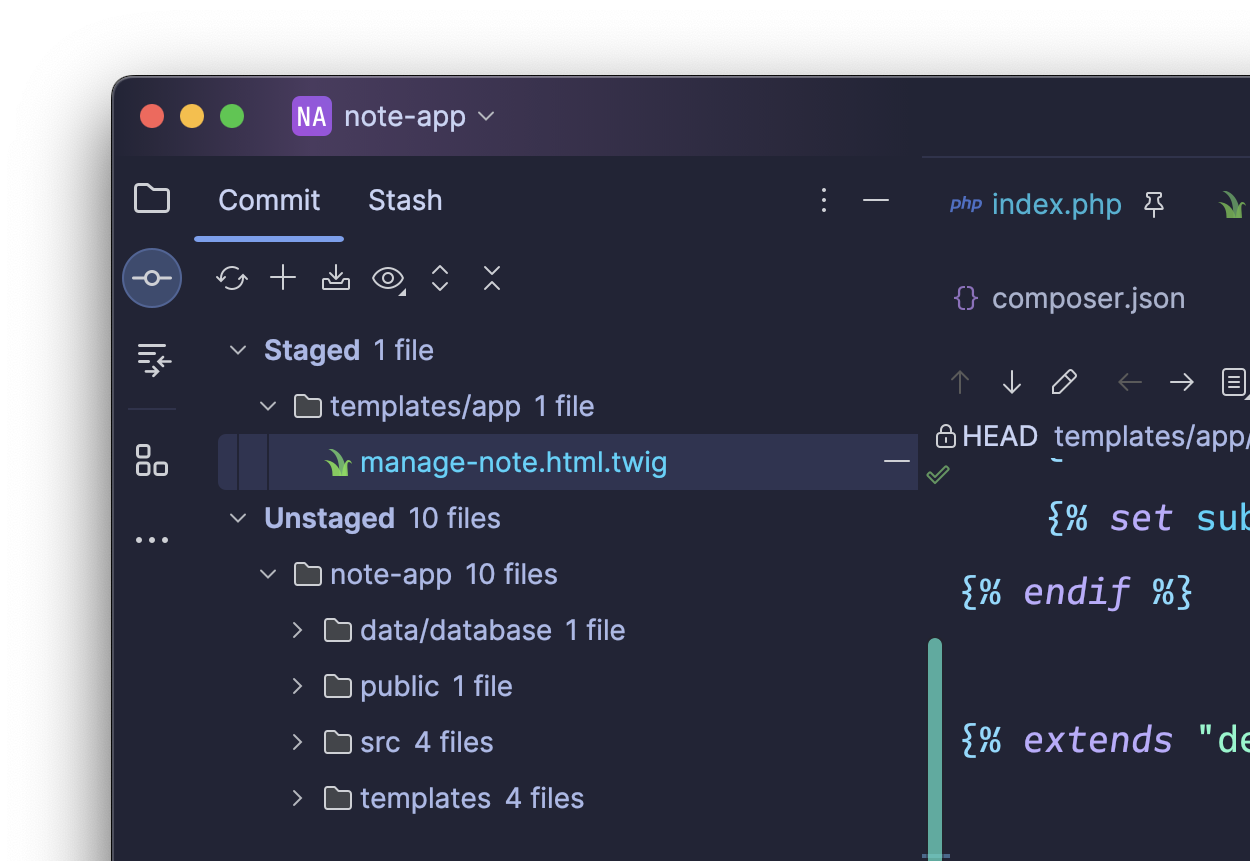Open the Structure tool window icon
1250x861 pixels.
(152, 460)
